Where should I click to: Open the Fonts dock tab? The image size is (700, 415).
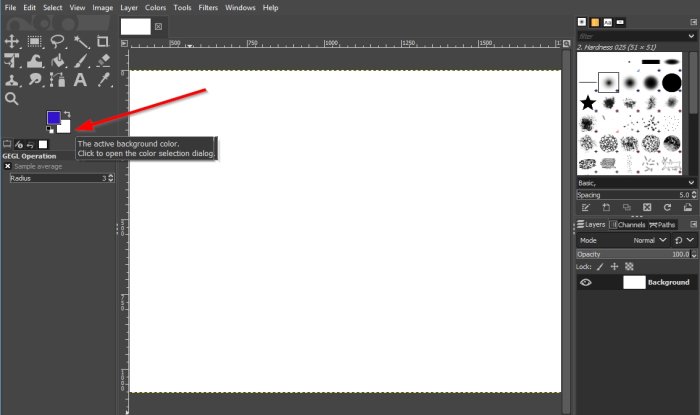point(608,22)
